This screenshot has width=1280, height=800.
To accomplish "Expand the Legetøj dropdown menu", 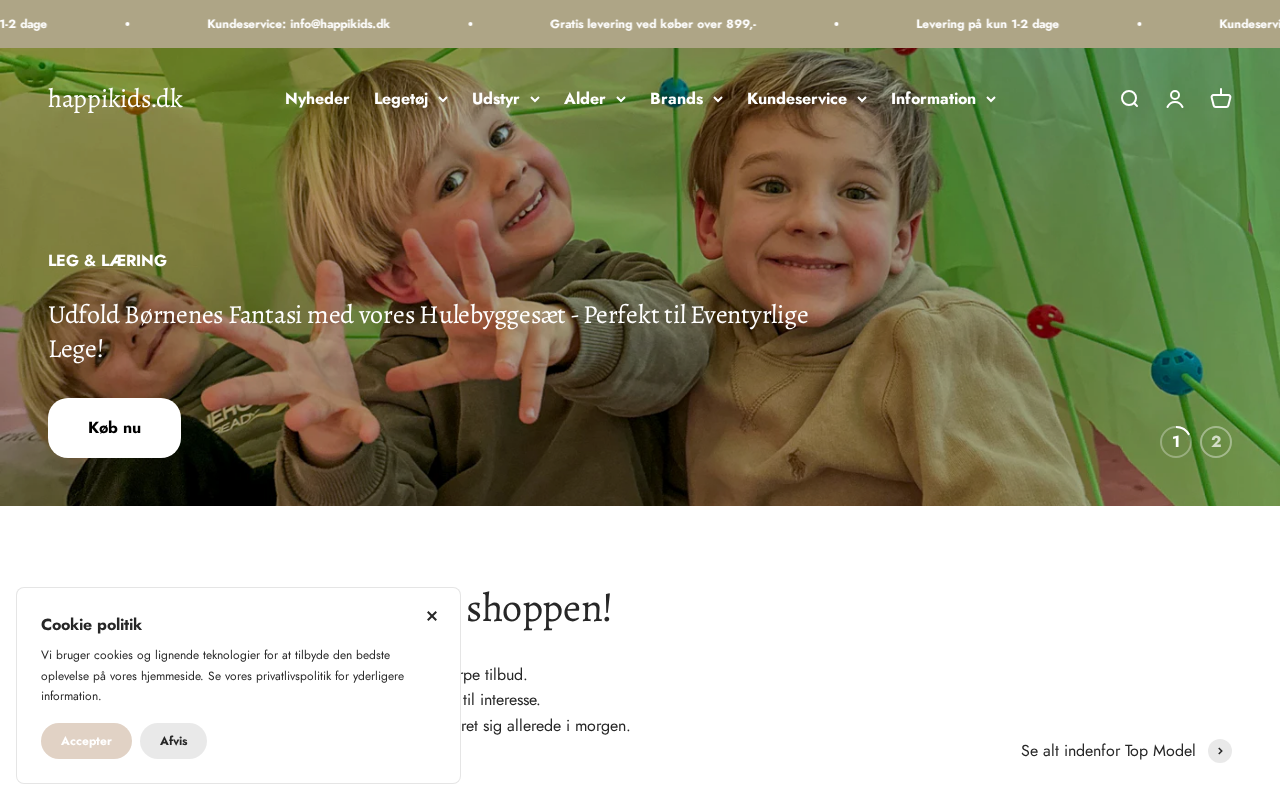I will tap(411, 99).
